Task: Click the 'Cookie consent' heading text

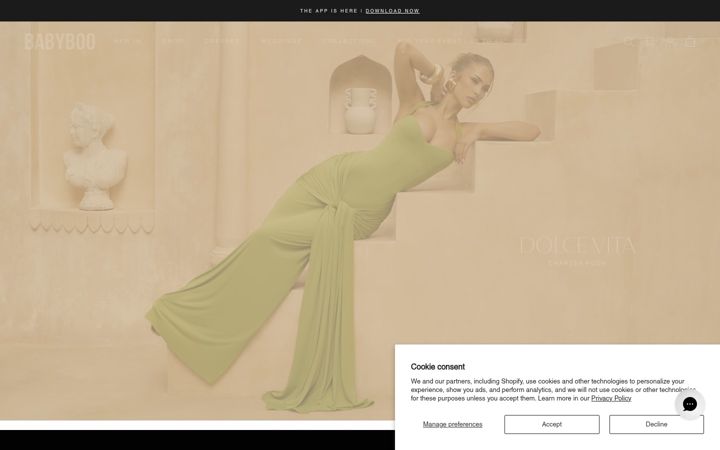Action: click(438, 366)
